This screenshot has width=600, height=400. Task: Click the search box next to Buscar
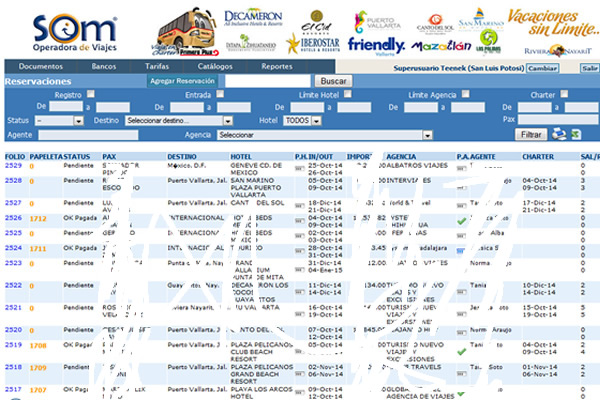click(267, 81)
